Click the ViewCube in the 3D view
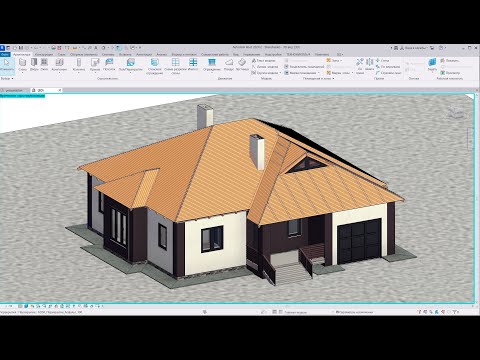This screenshot has width=480, height=360. point(455,112)
